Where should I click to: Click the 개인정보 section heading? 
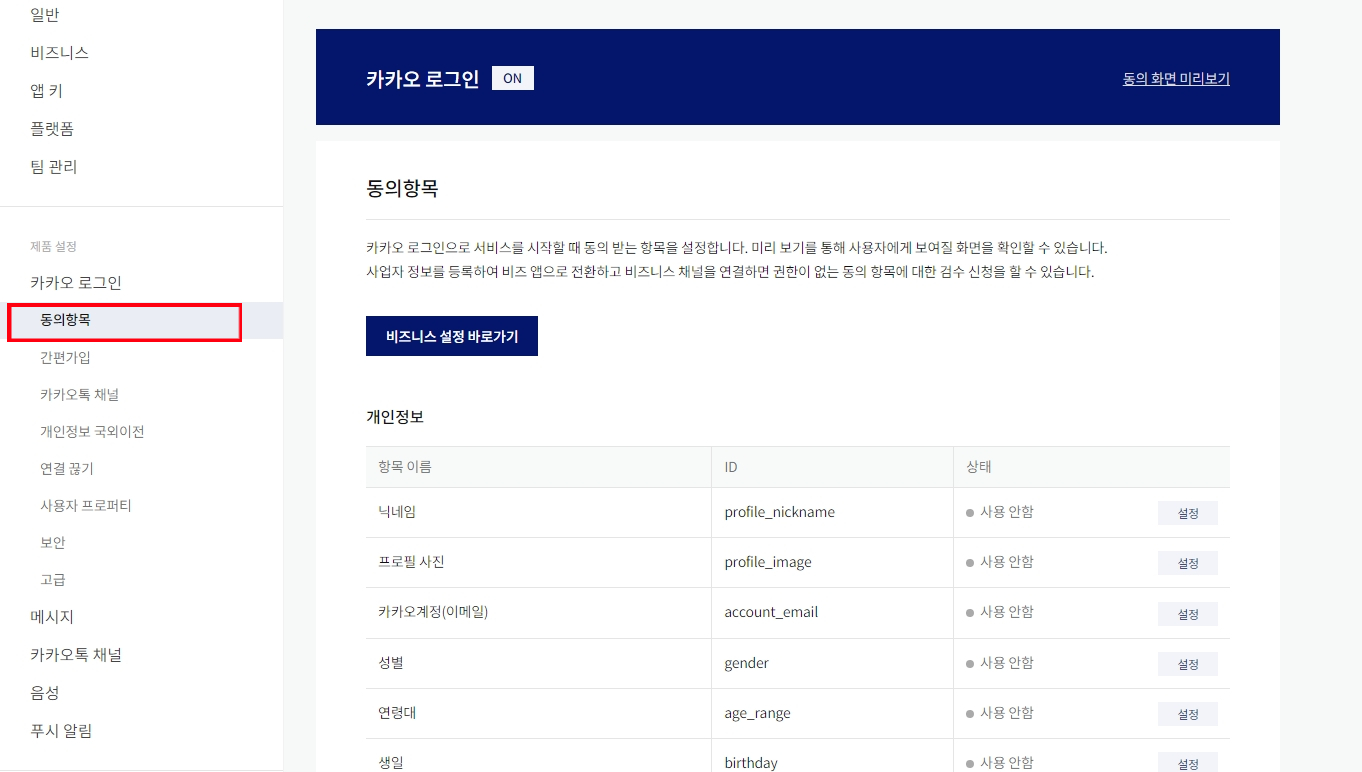(395, 417)
